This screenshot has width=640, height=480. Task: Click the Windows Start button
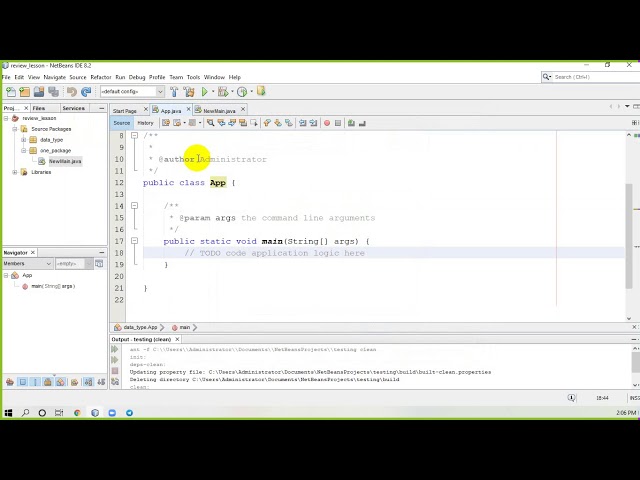tap(8, 413)
